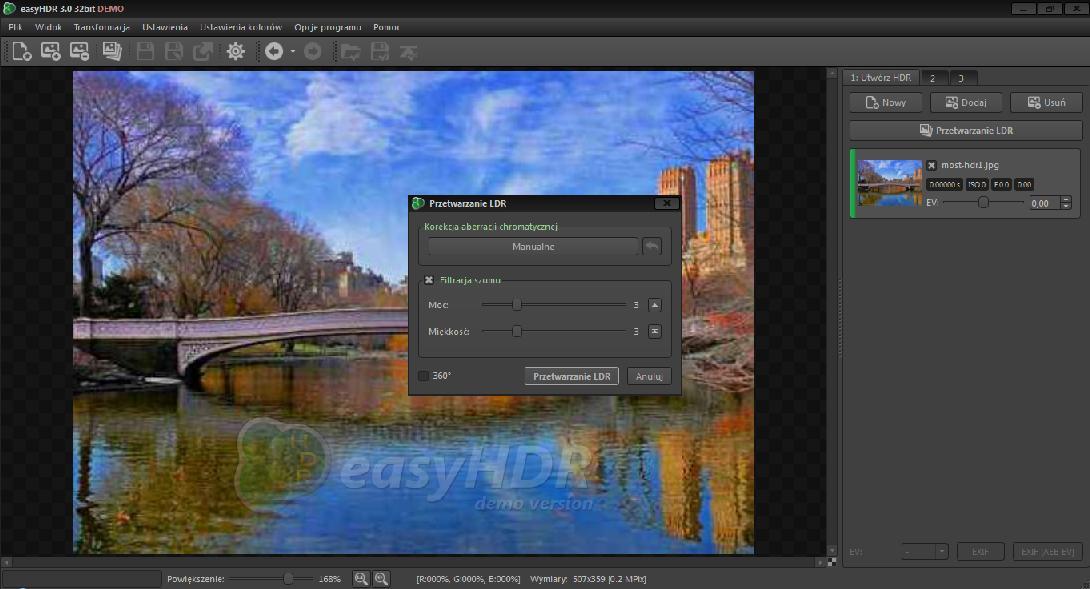
Task: Click the vertical scrollbar of image view
Action: [x=831, y=312]
